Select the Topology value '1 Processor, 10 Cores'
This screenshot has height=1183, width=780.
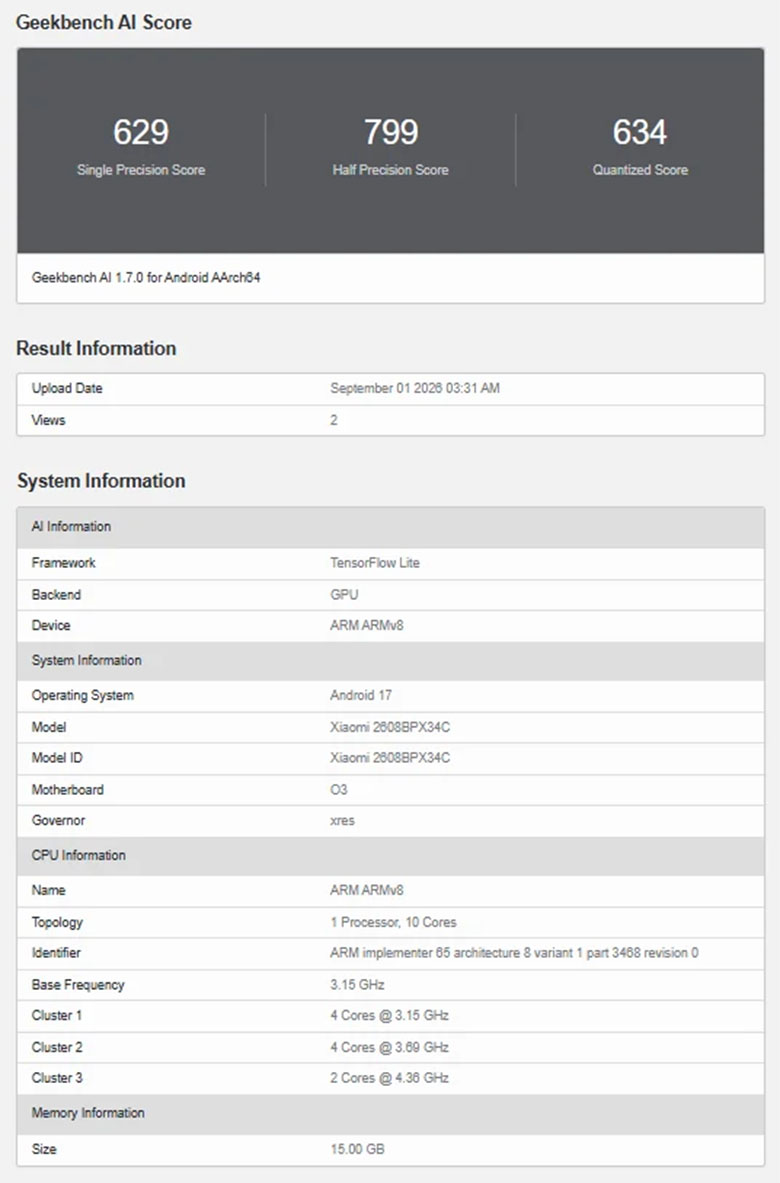(x=393, y=922)
